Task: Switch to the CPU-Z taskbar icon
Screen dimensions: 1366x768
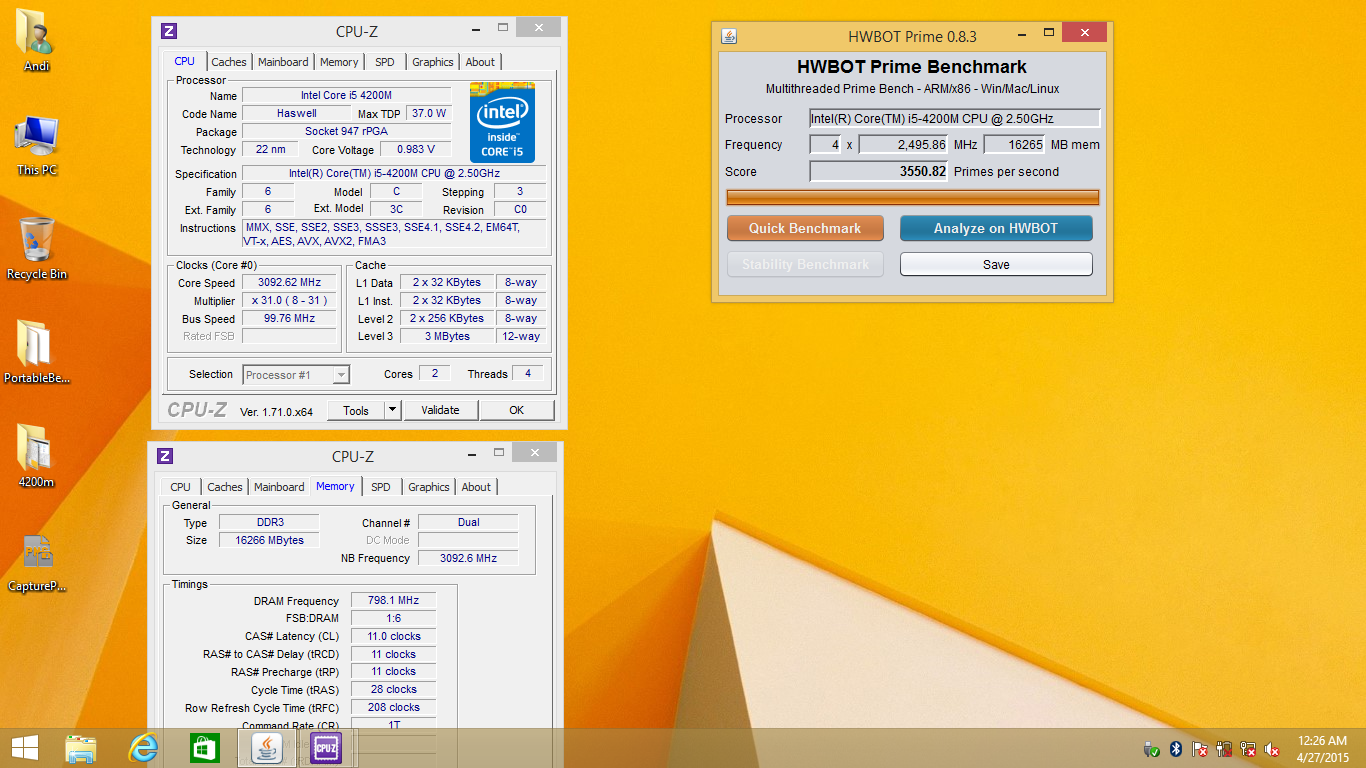Action: [x=327, y=748]
